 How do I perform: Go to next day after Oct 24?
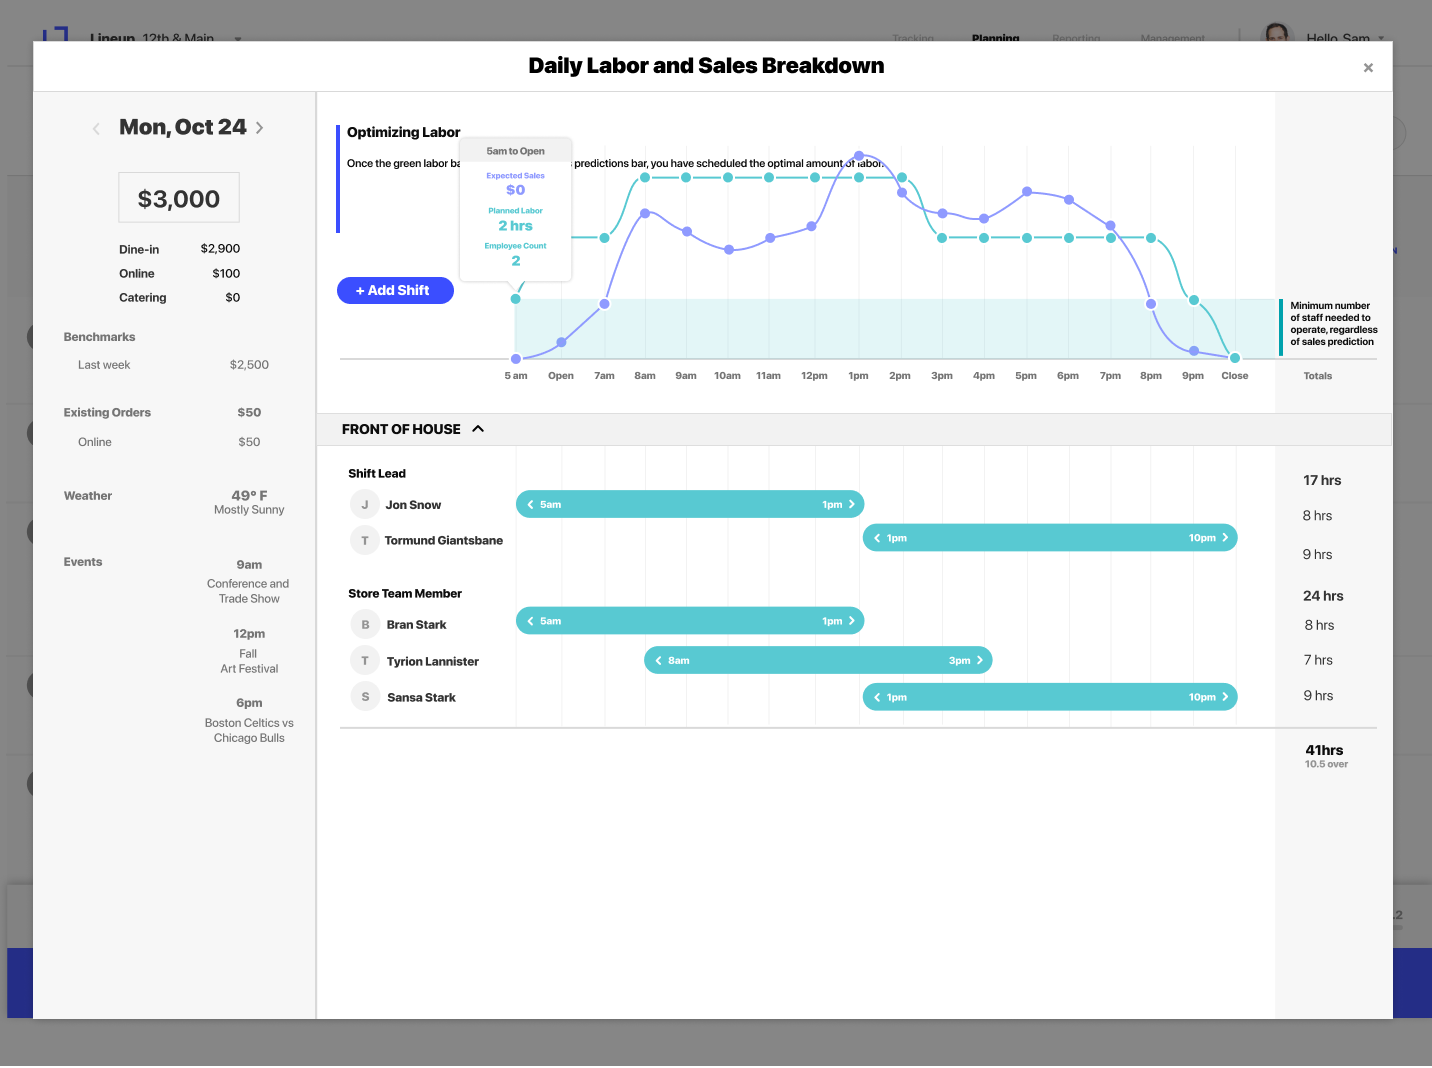(x=260, y=128)
